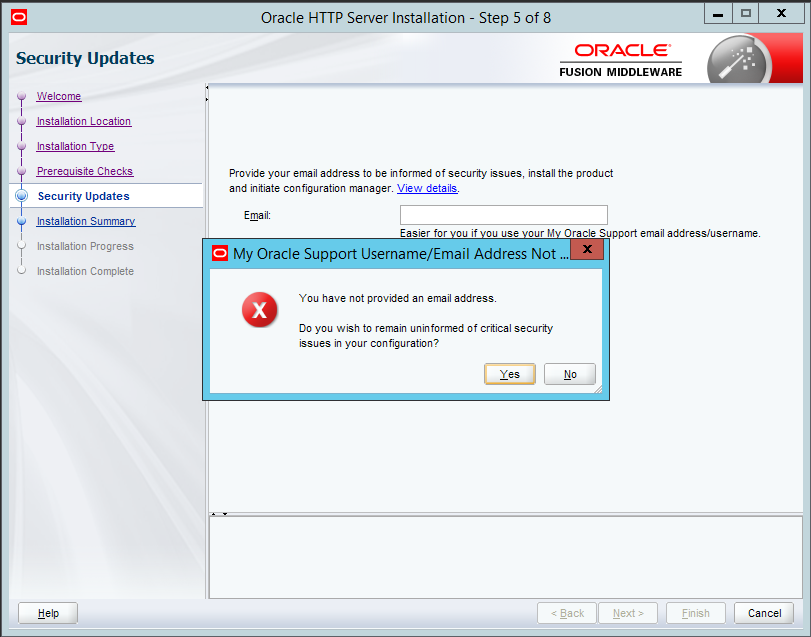Click the Oracle icon in the dialog title

pyautogui.click(x=220, y=254)
